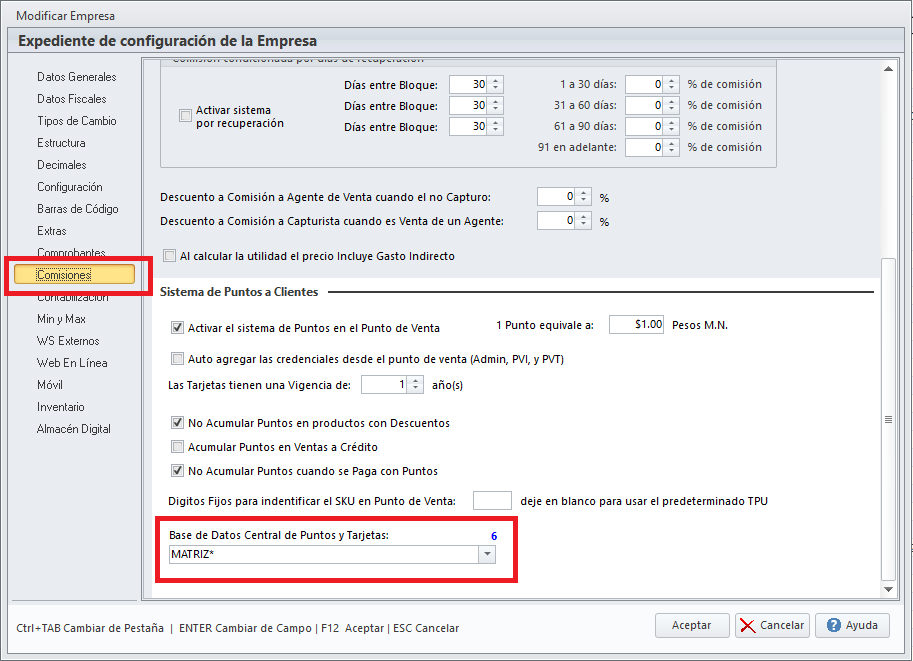The image size is (913, 661).
Task: Click the Digitos Fijos SKU input field
Action: [491, 500]
